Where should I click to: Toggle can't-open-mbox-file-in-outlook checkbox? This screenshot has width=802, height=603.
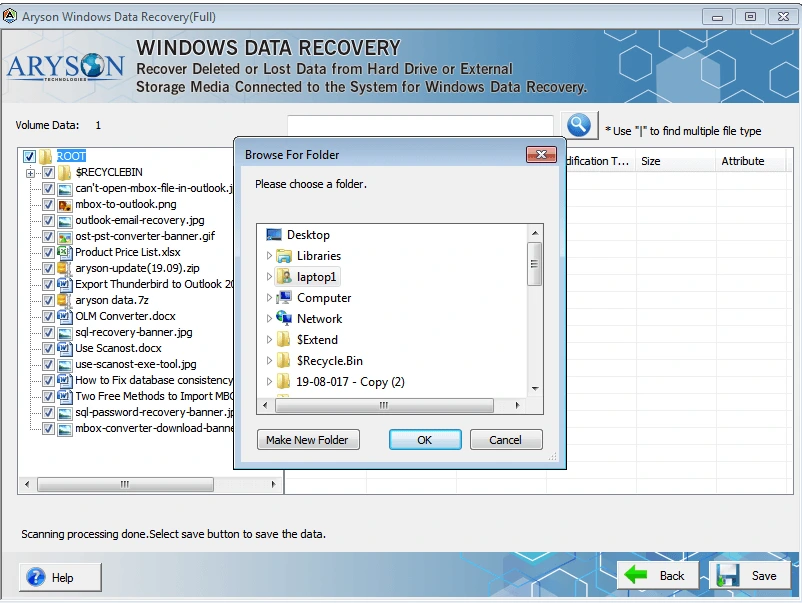(48, 188)
